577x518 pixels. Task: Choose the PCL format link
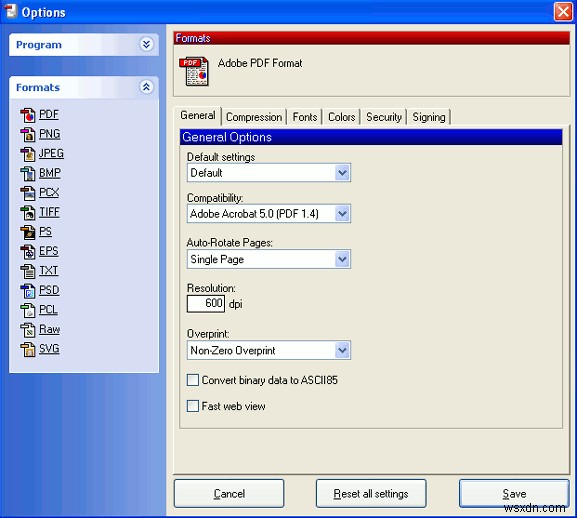(x=49, y=309)
